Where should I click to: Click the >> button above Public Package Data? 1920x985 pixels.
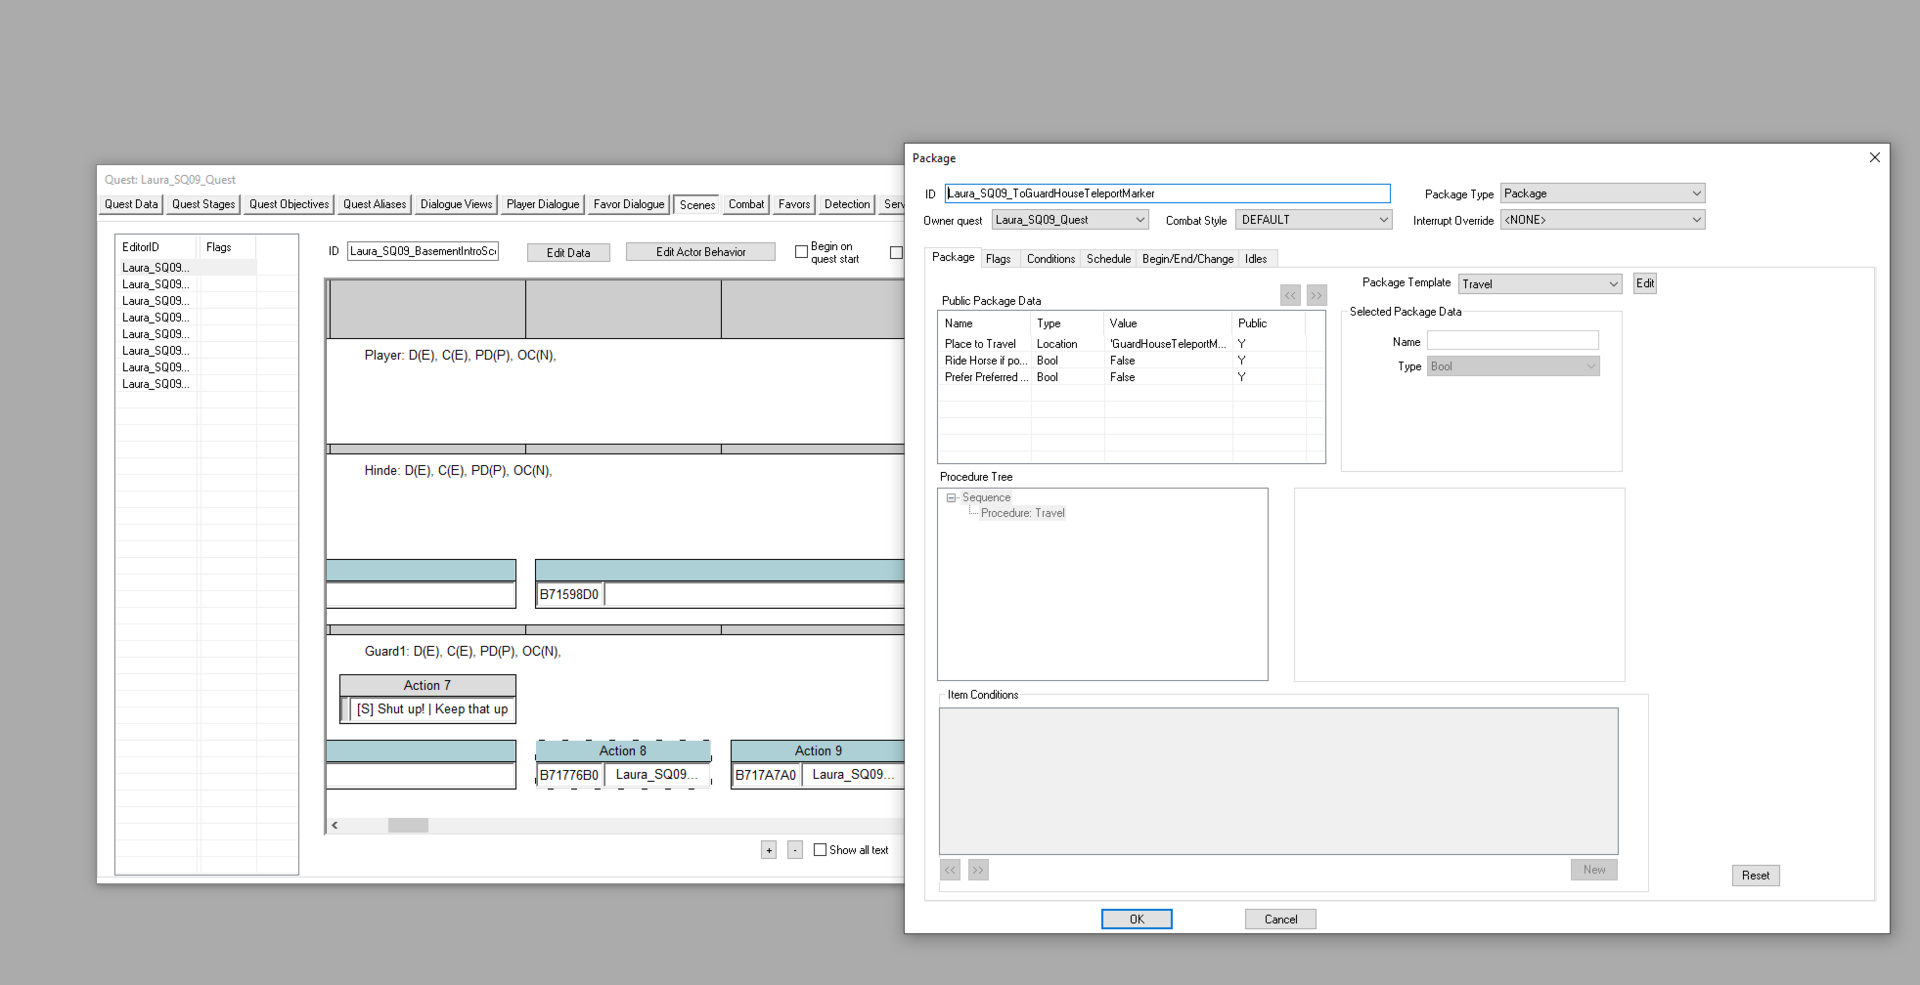[x=1316, y=295]
